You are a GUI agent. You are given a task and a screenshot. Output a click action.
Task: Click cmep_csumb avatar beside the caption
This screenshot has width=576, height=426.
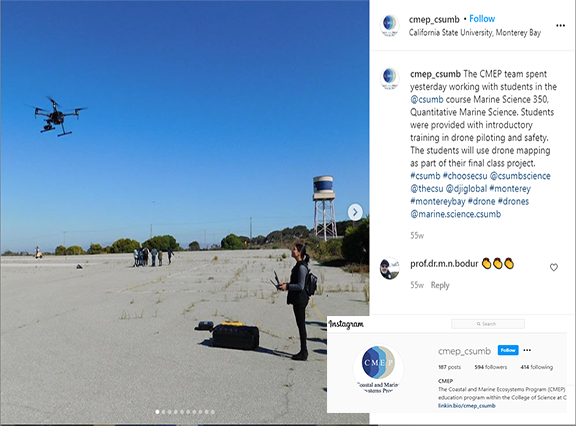pyautogui.click(x=389, y=78)
